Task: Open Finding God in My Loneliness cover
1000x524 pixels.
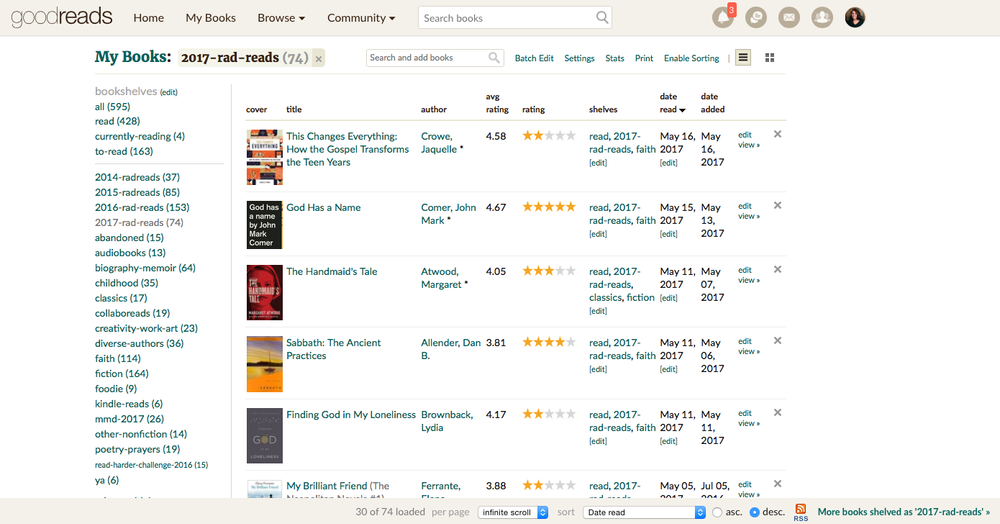Action: click(x=265, y=435)
